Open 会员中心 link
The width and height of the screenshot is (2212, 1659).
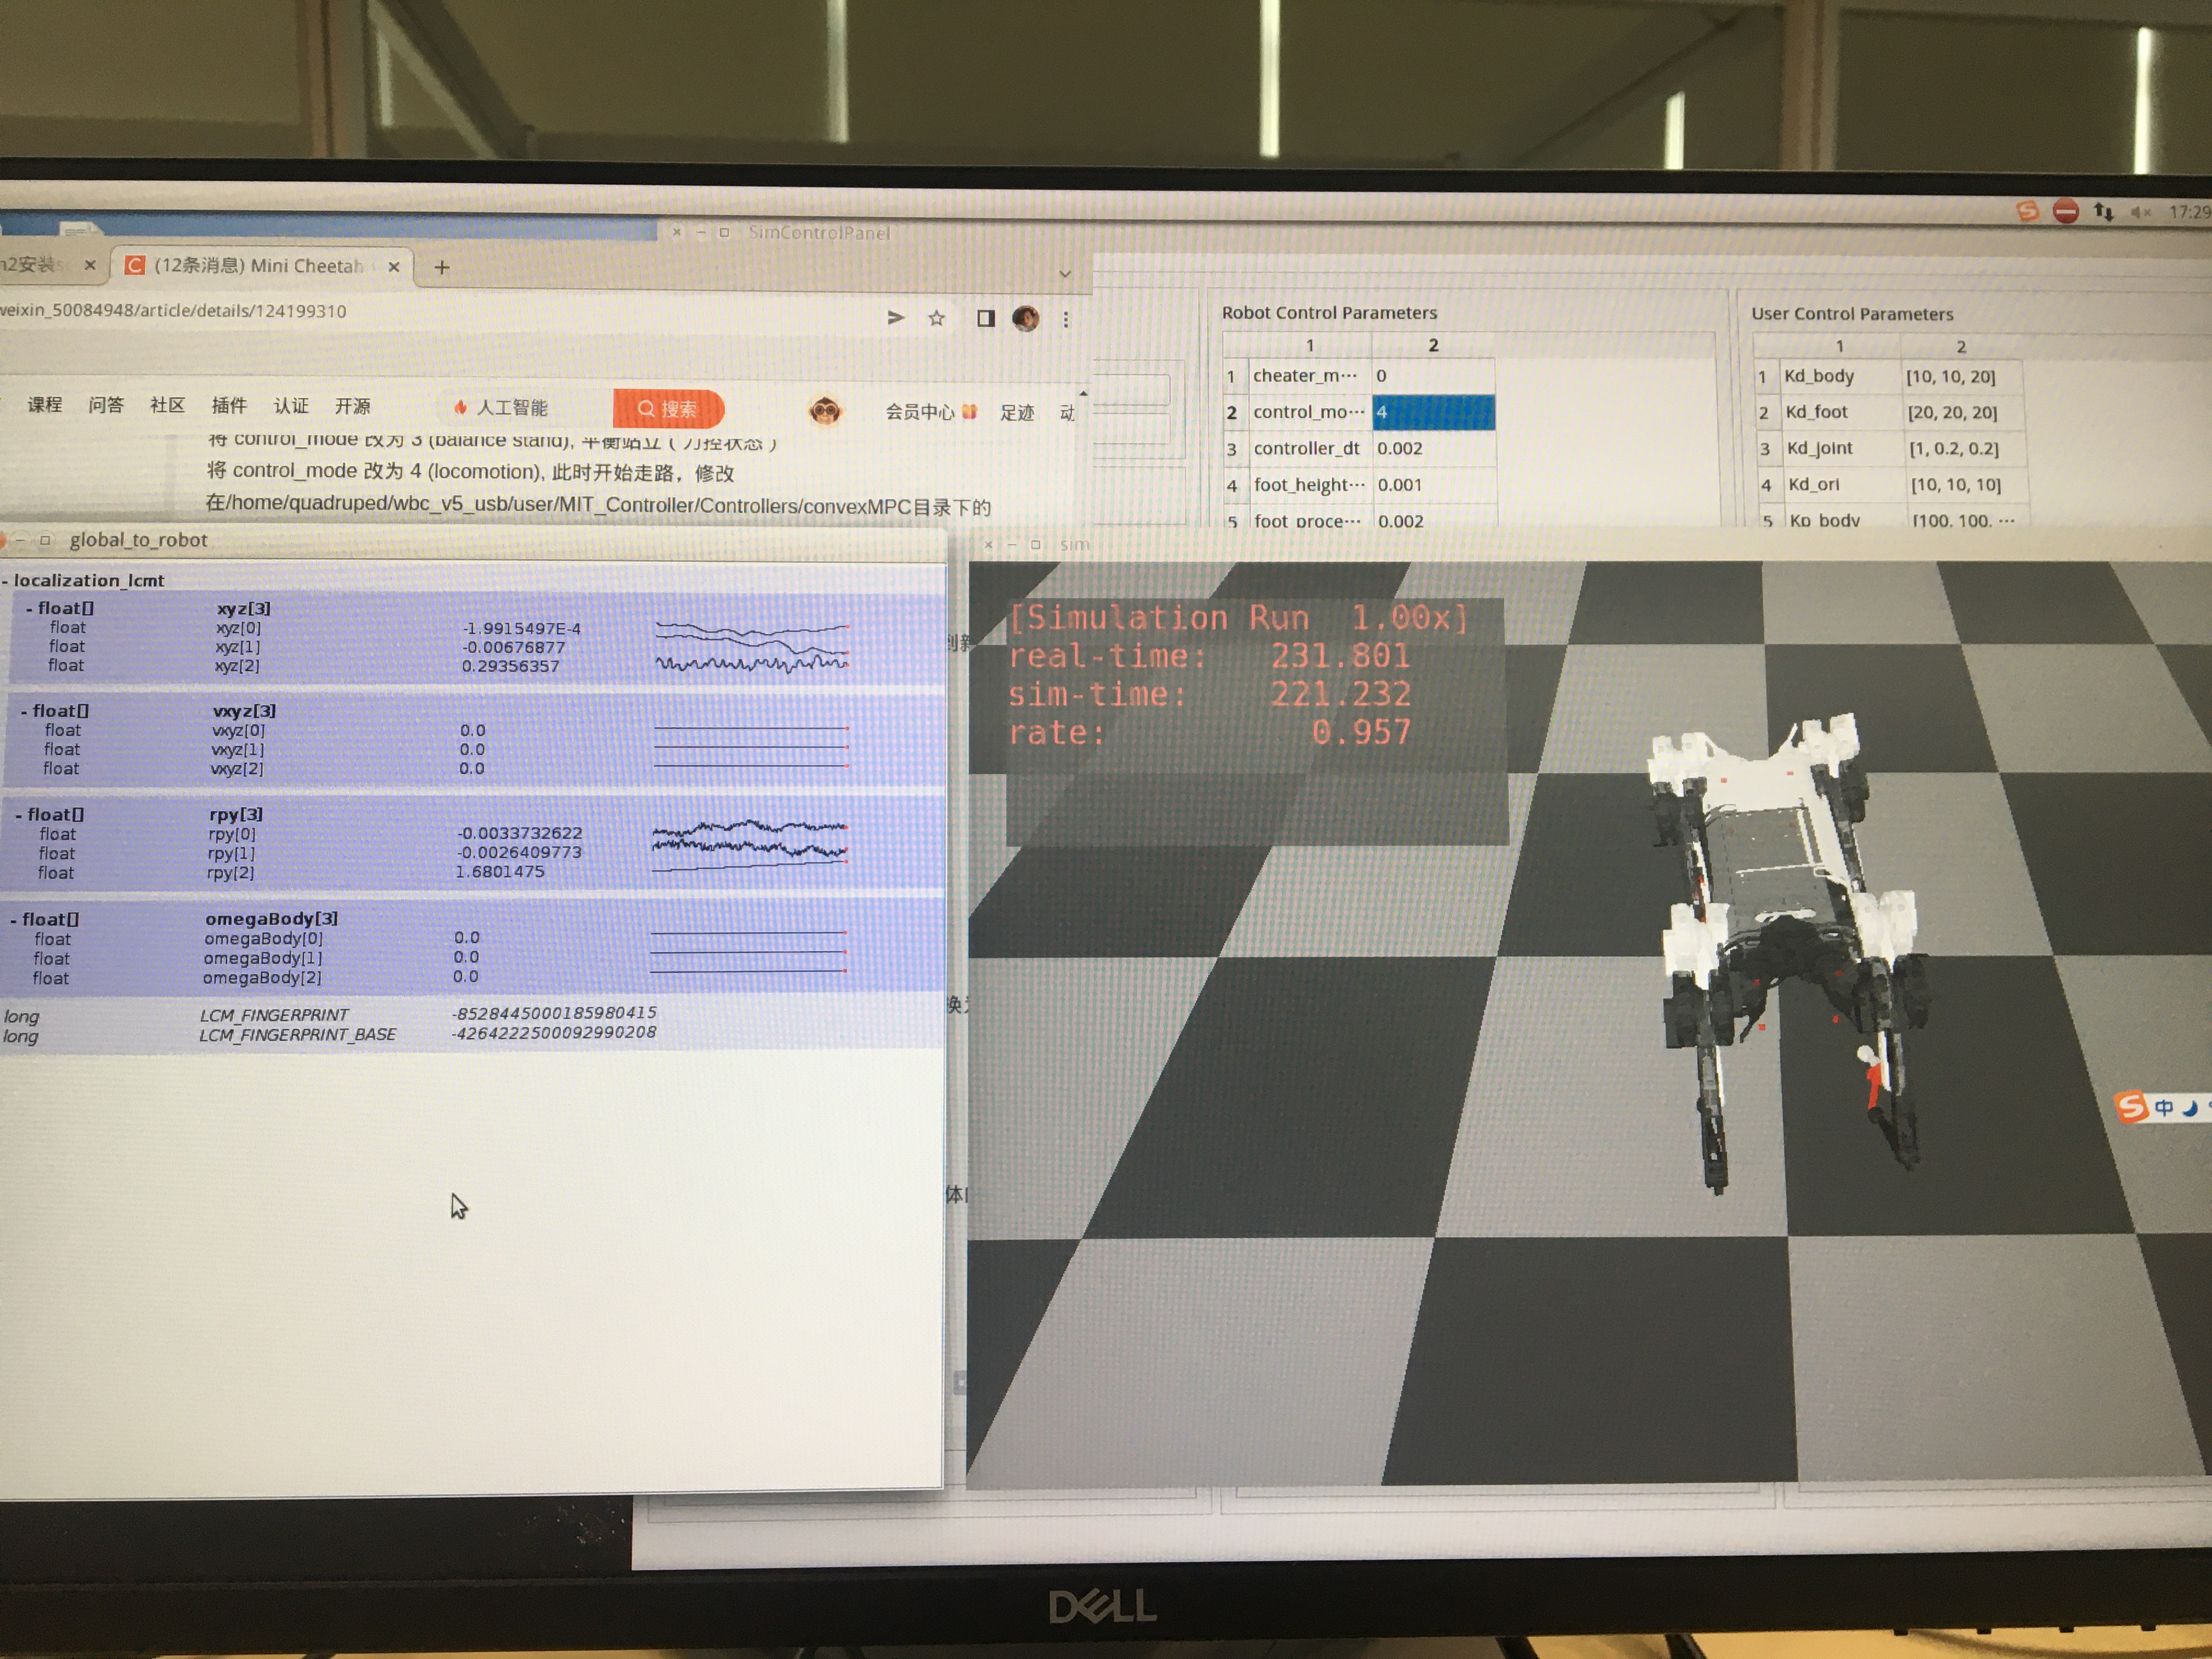coord(919,412)
